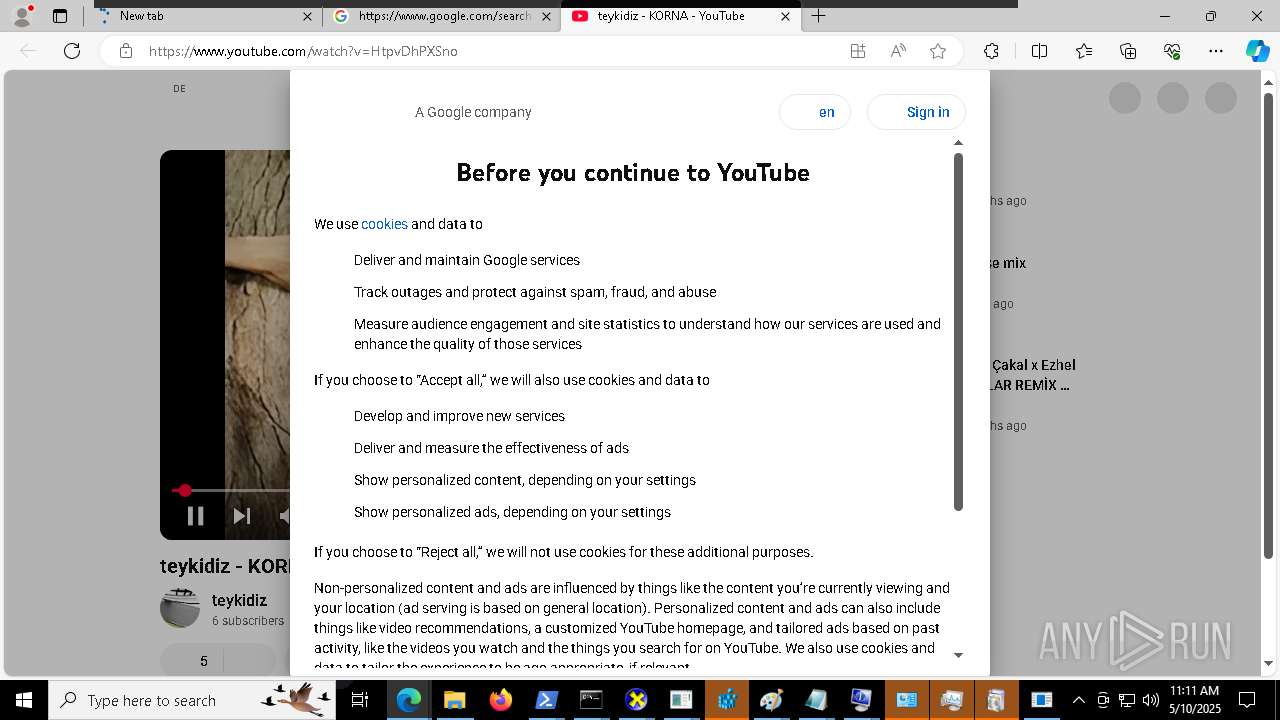Open the language selector showing en
Screen dimensions: 1280x720
[x=815, y=112]
